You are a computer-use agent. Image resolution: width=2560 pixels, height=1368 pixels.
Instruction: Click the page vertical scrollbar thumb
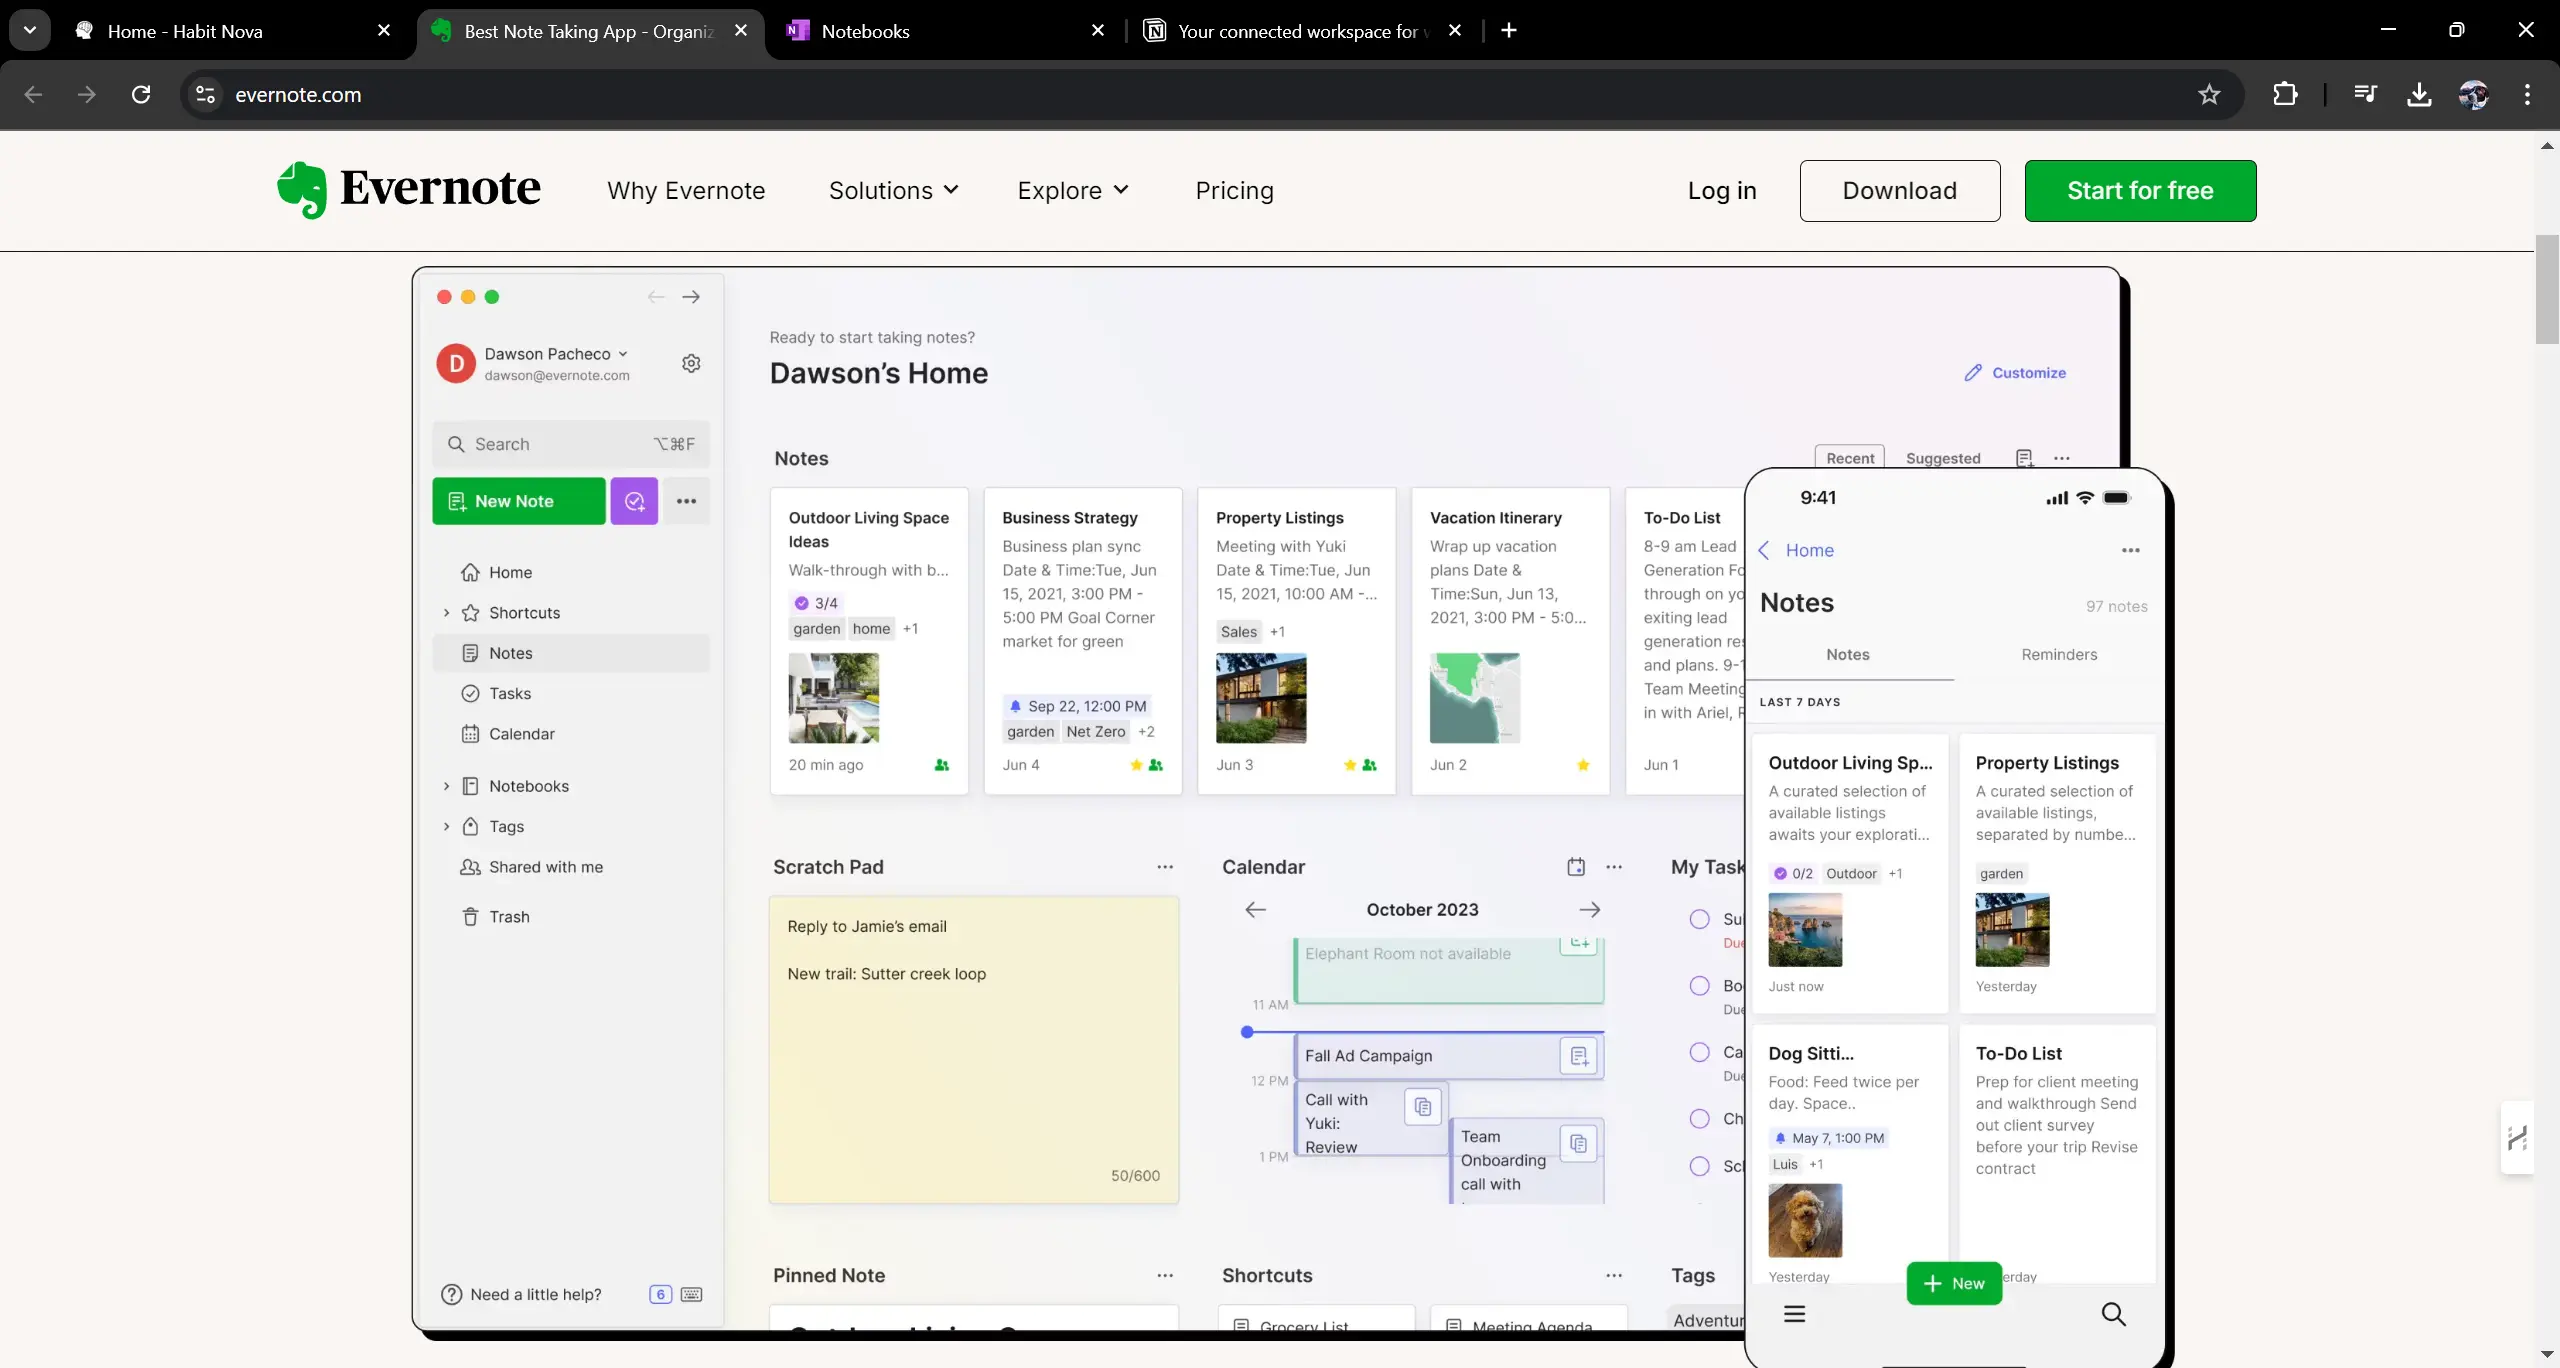pos(2547,290)
